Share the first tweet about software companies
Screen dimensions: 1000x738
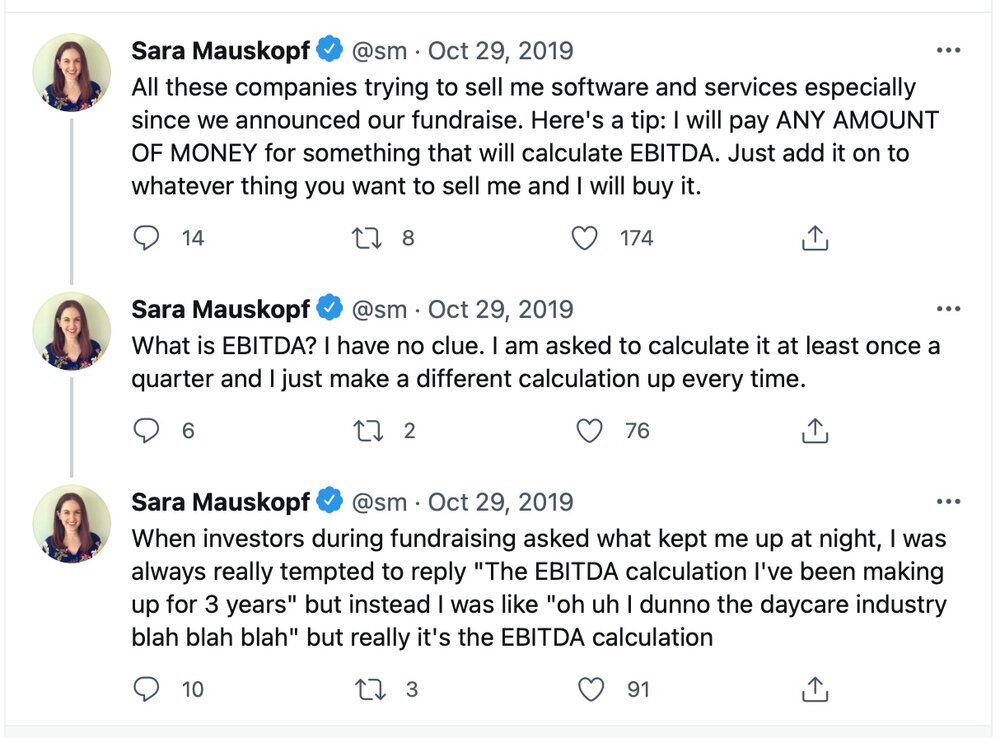click(814, 238)
